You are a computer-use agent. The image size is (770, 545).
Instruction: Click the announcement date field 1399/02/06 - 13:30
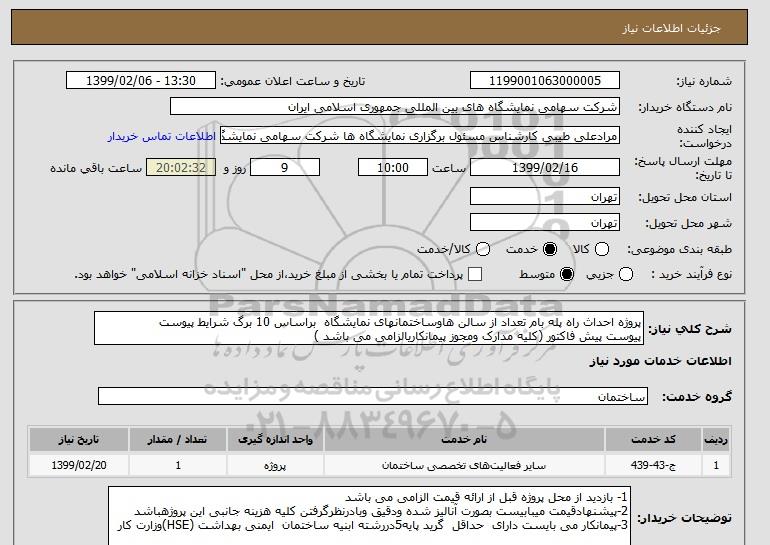coord(141,81)
